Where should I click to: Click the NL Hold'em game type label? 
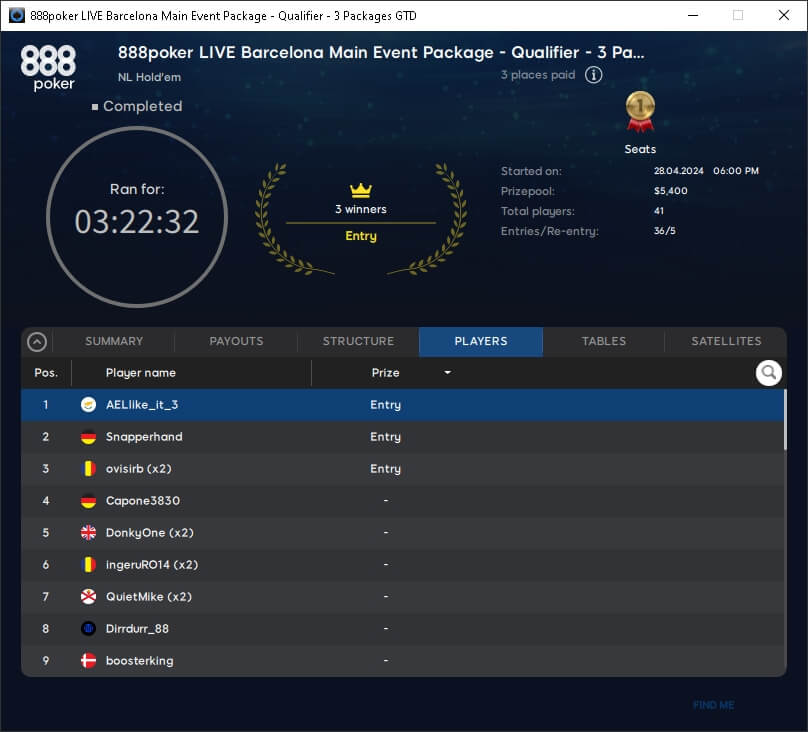click(x=149, y=77)
